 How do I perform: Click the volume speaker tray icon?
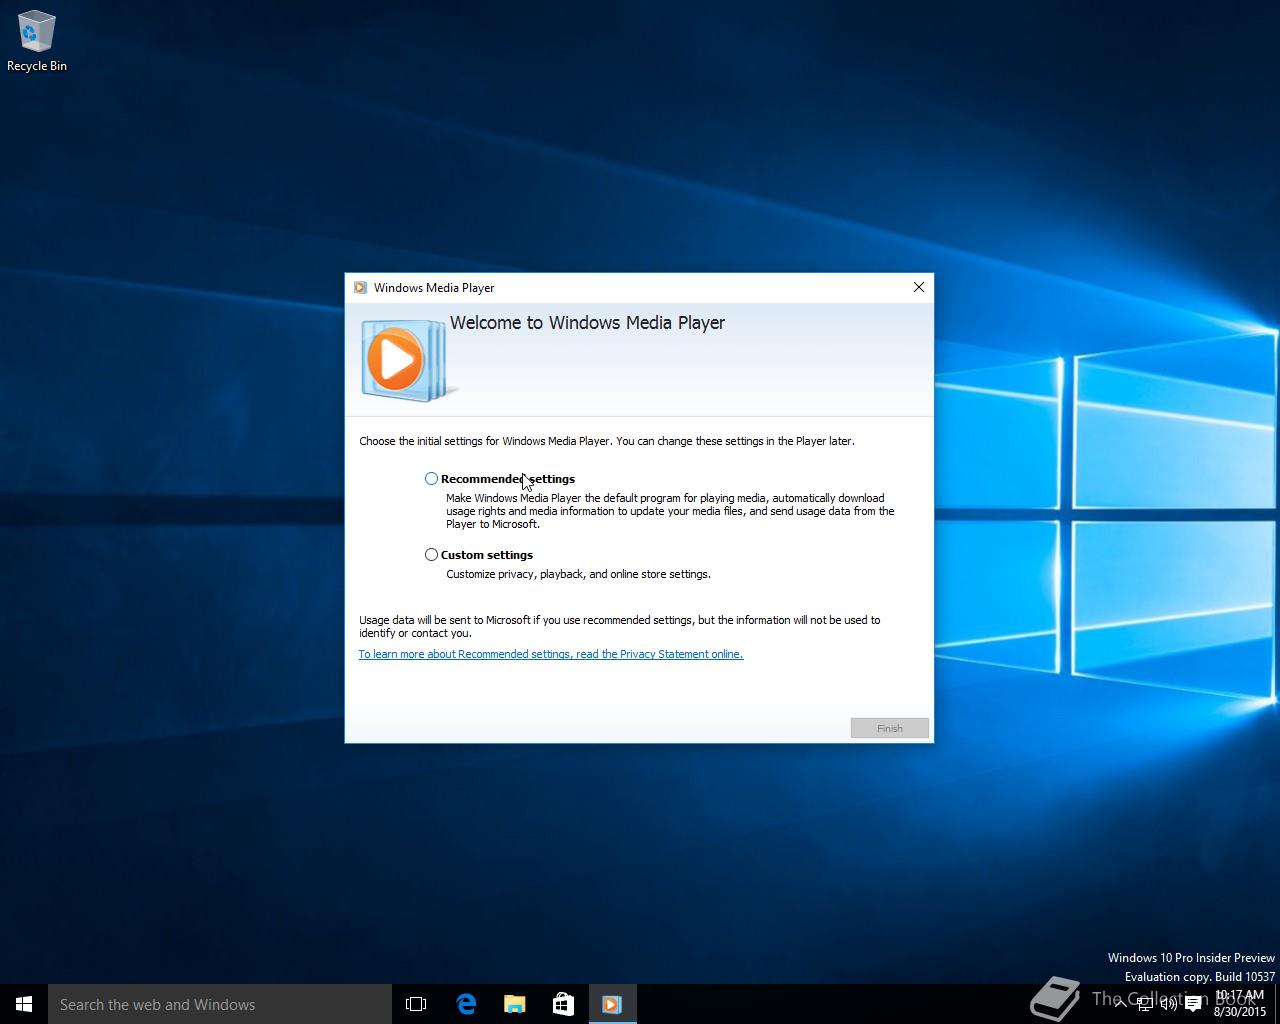(1168, 1004)
